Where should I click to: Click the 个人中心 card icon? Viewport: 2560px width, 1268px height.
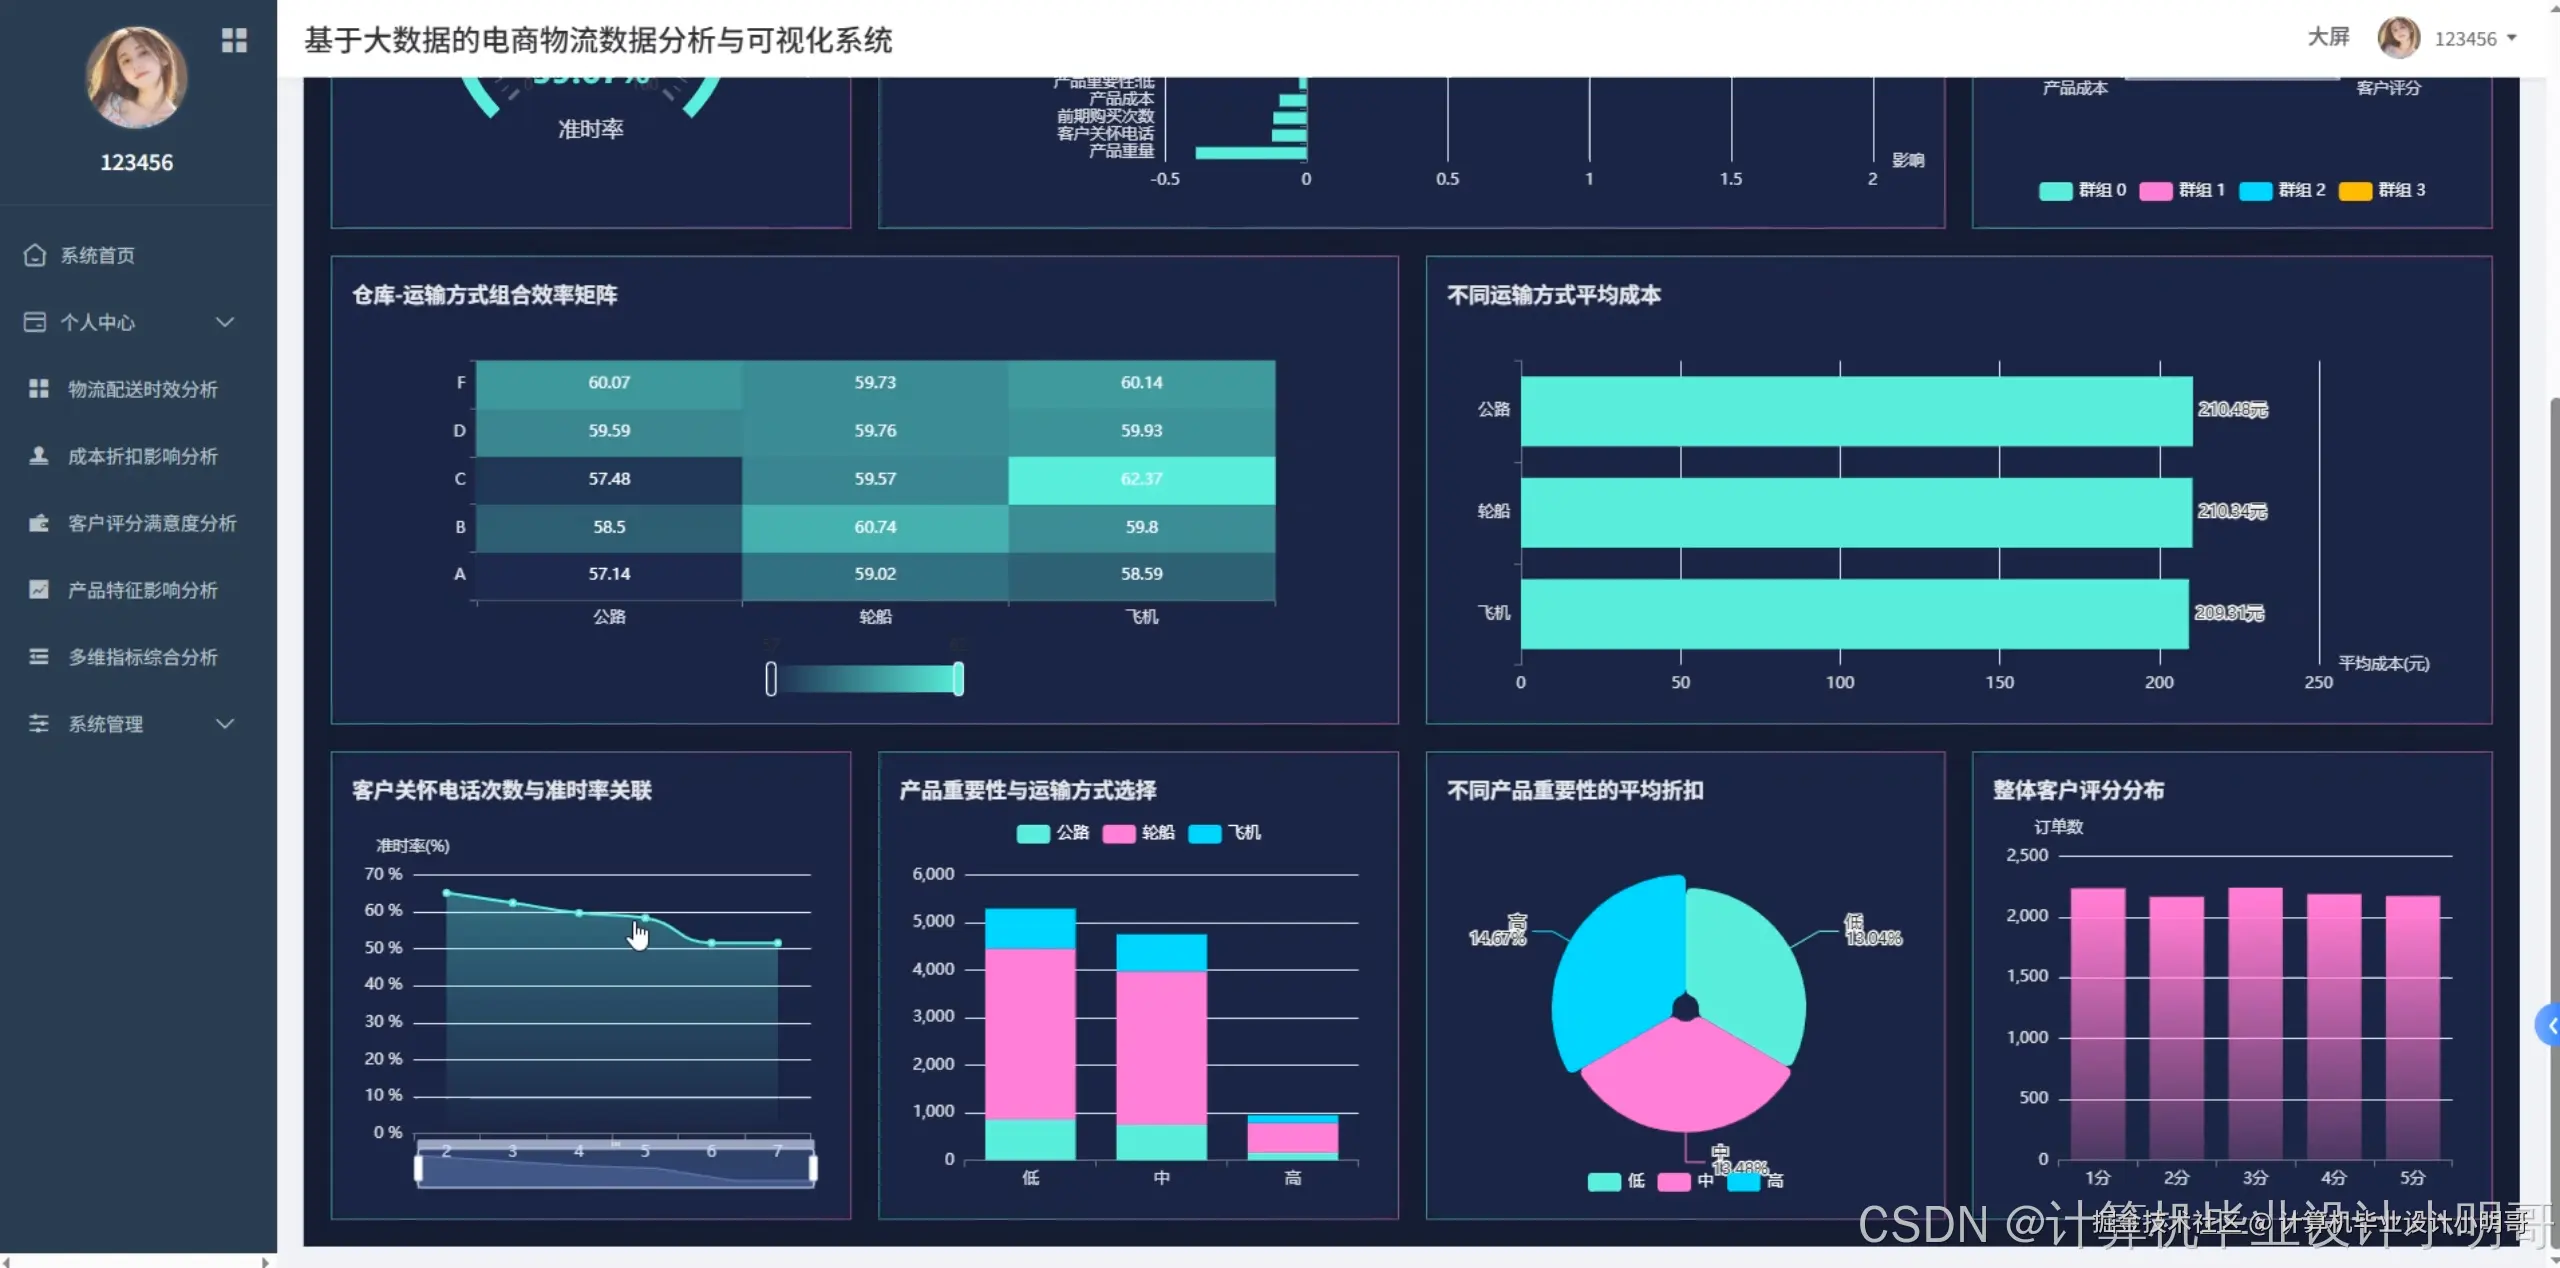(35, 322)
